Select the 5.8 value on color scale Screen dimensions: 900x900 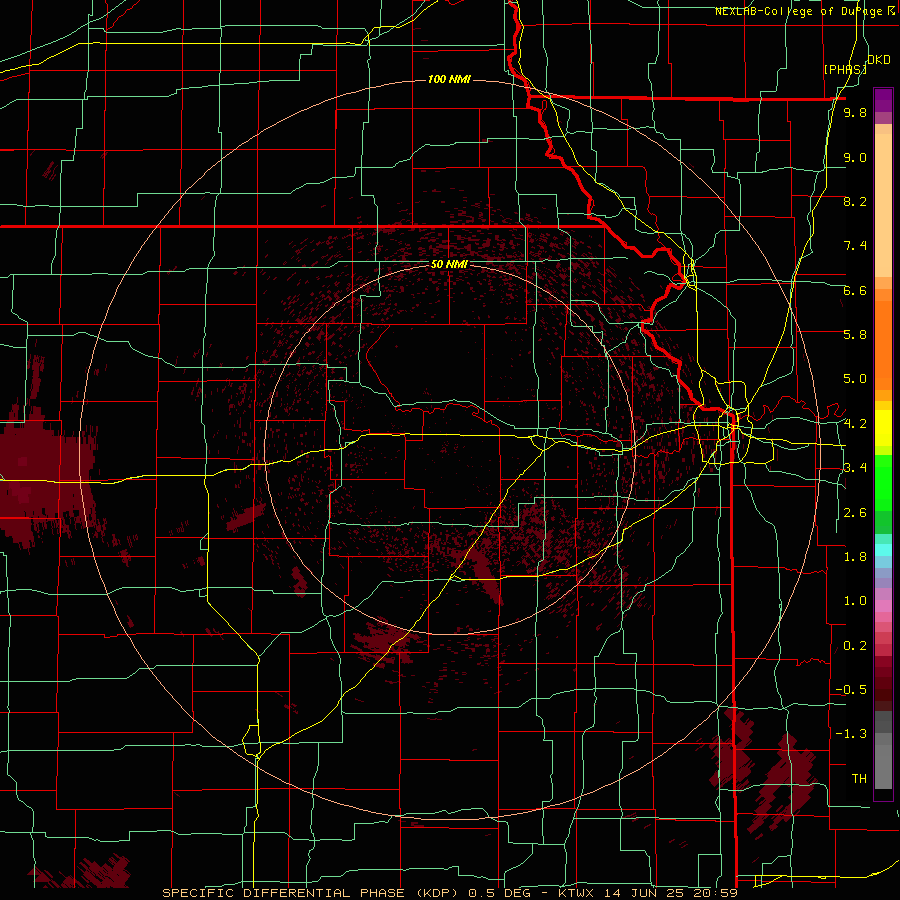(x=855, y=335)
